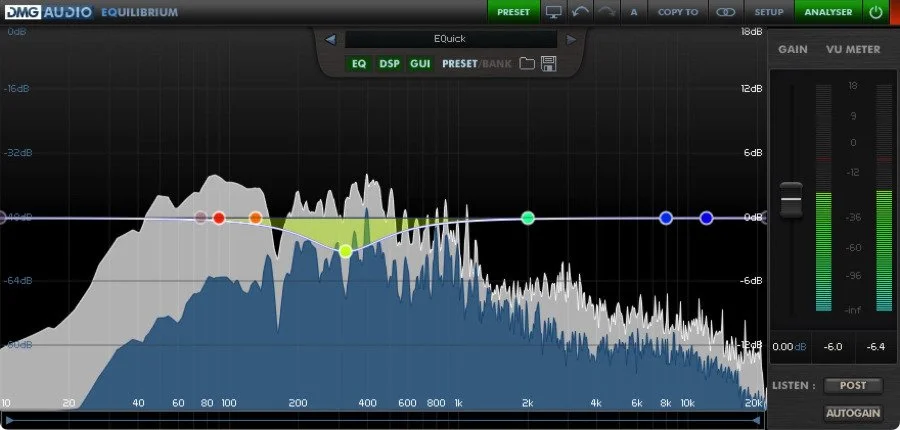Screen dimensions: 900x430
Task: Select the green EQ band node near 2k
Action: [528, 218]
